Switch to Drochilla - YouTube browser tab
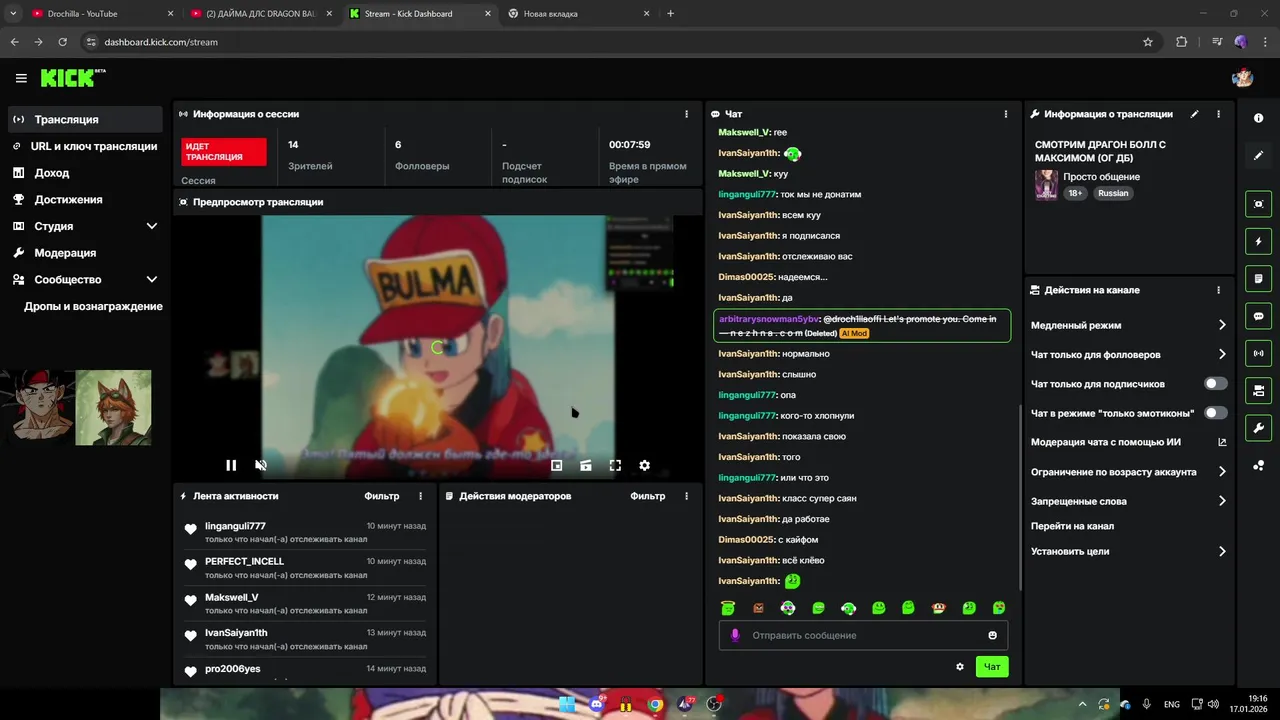This screenshot has height=720, width=1280. point(102,14)
